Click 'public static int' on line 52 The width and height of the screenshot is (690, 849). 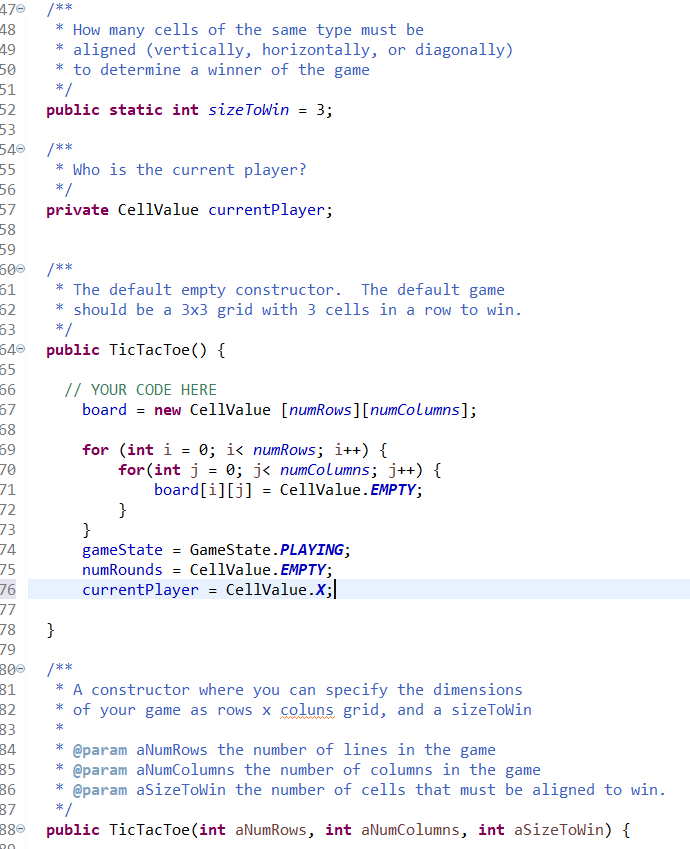122,110
